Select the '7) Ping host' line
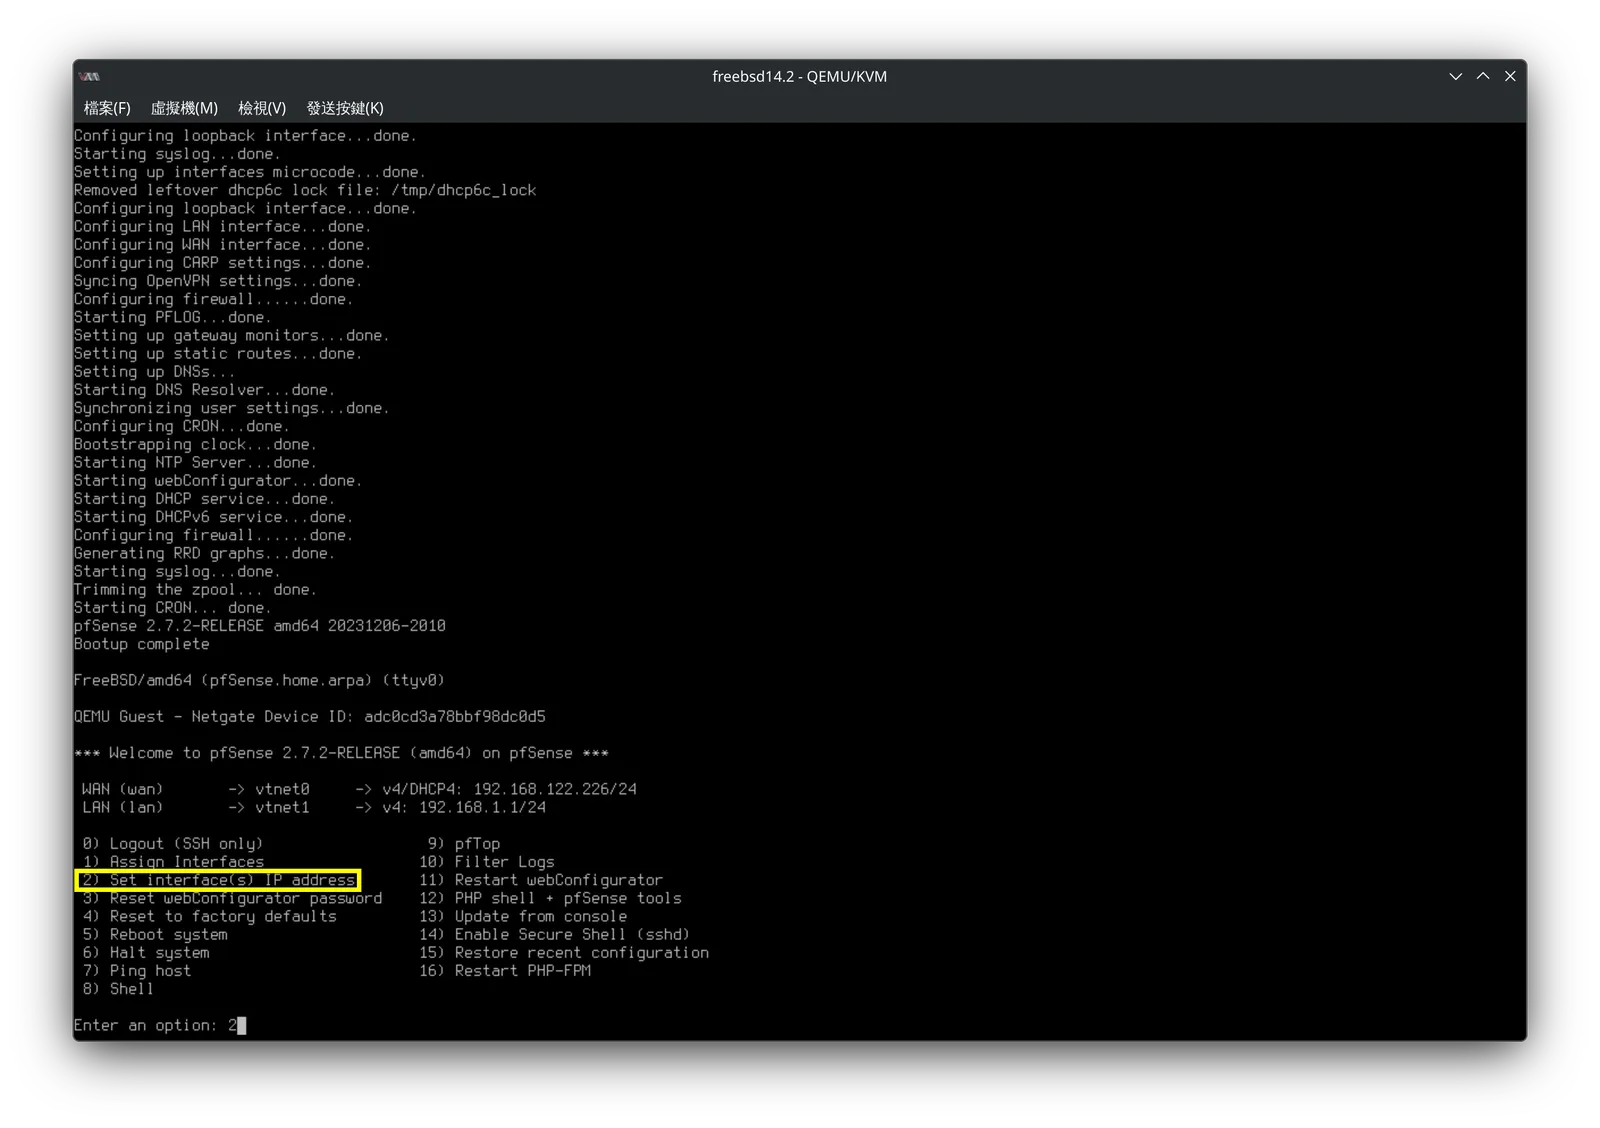Image resolution: width=1600 pixels, height=1128 pixels. click(x=137, y=971)
